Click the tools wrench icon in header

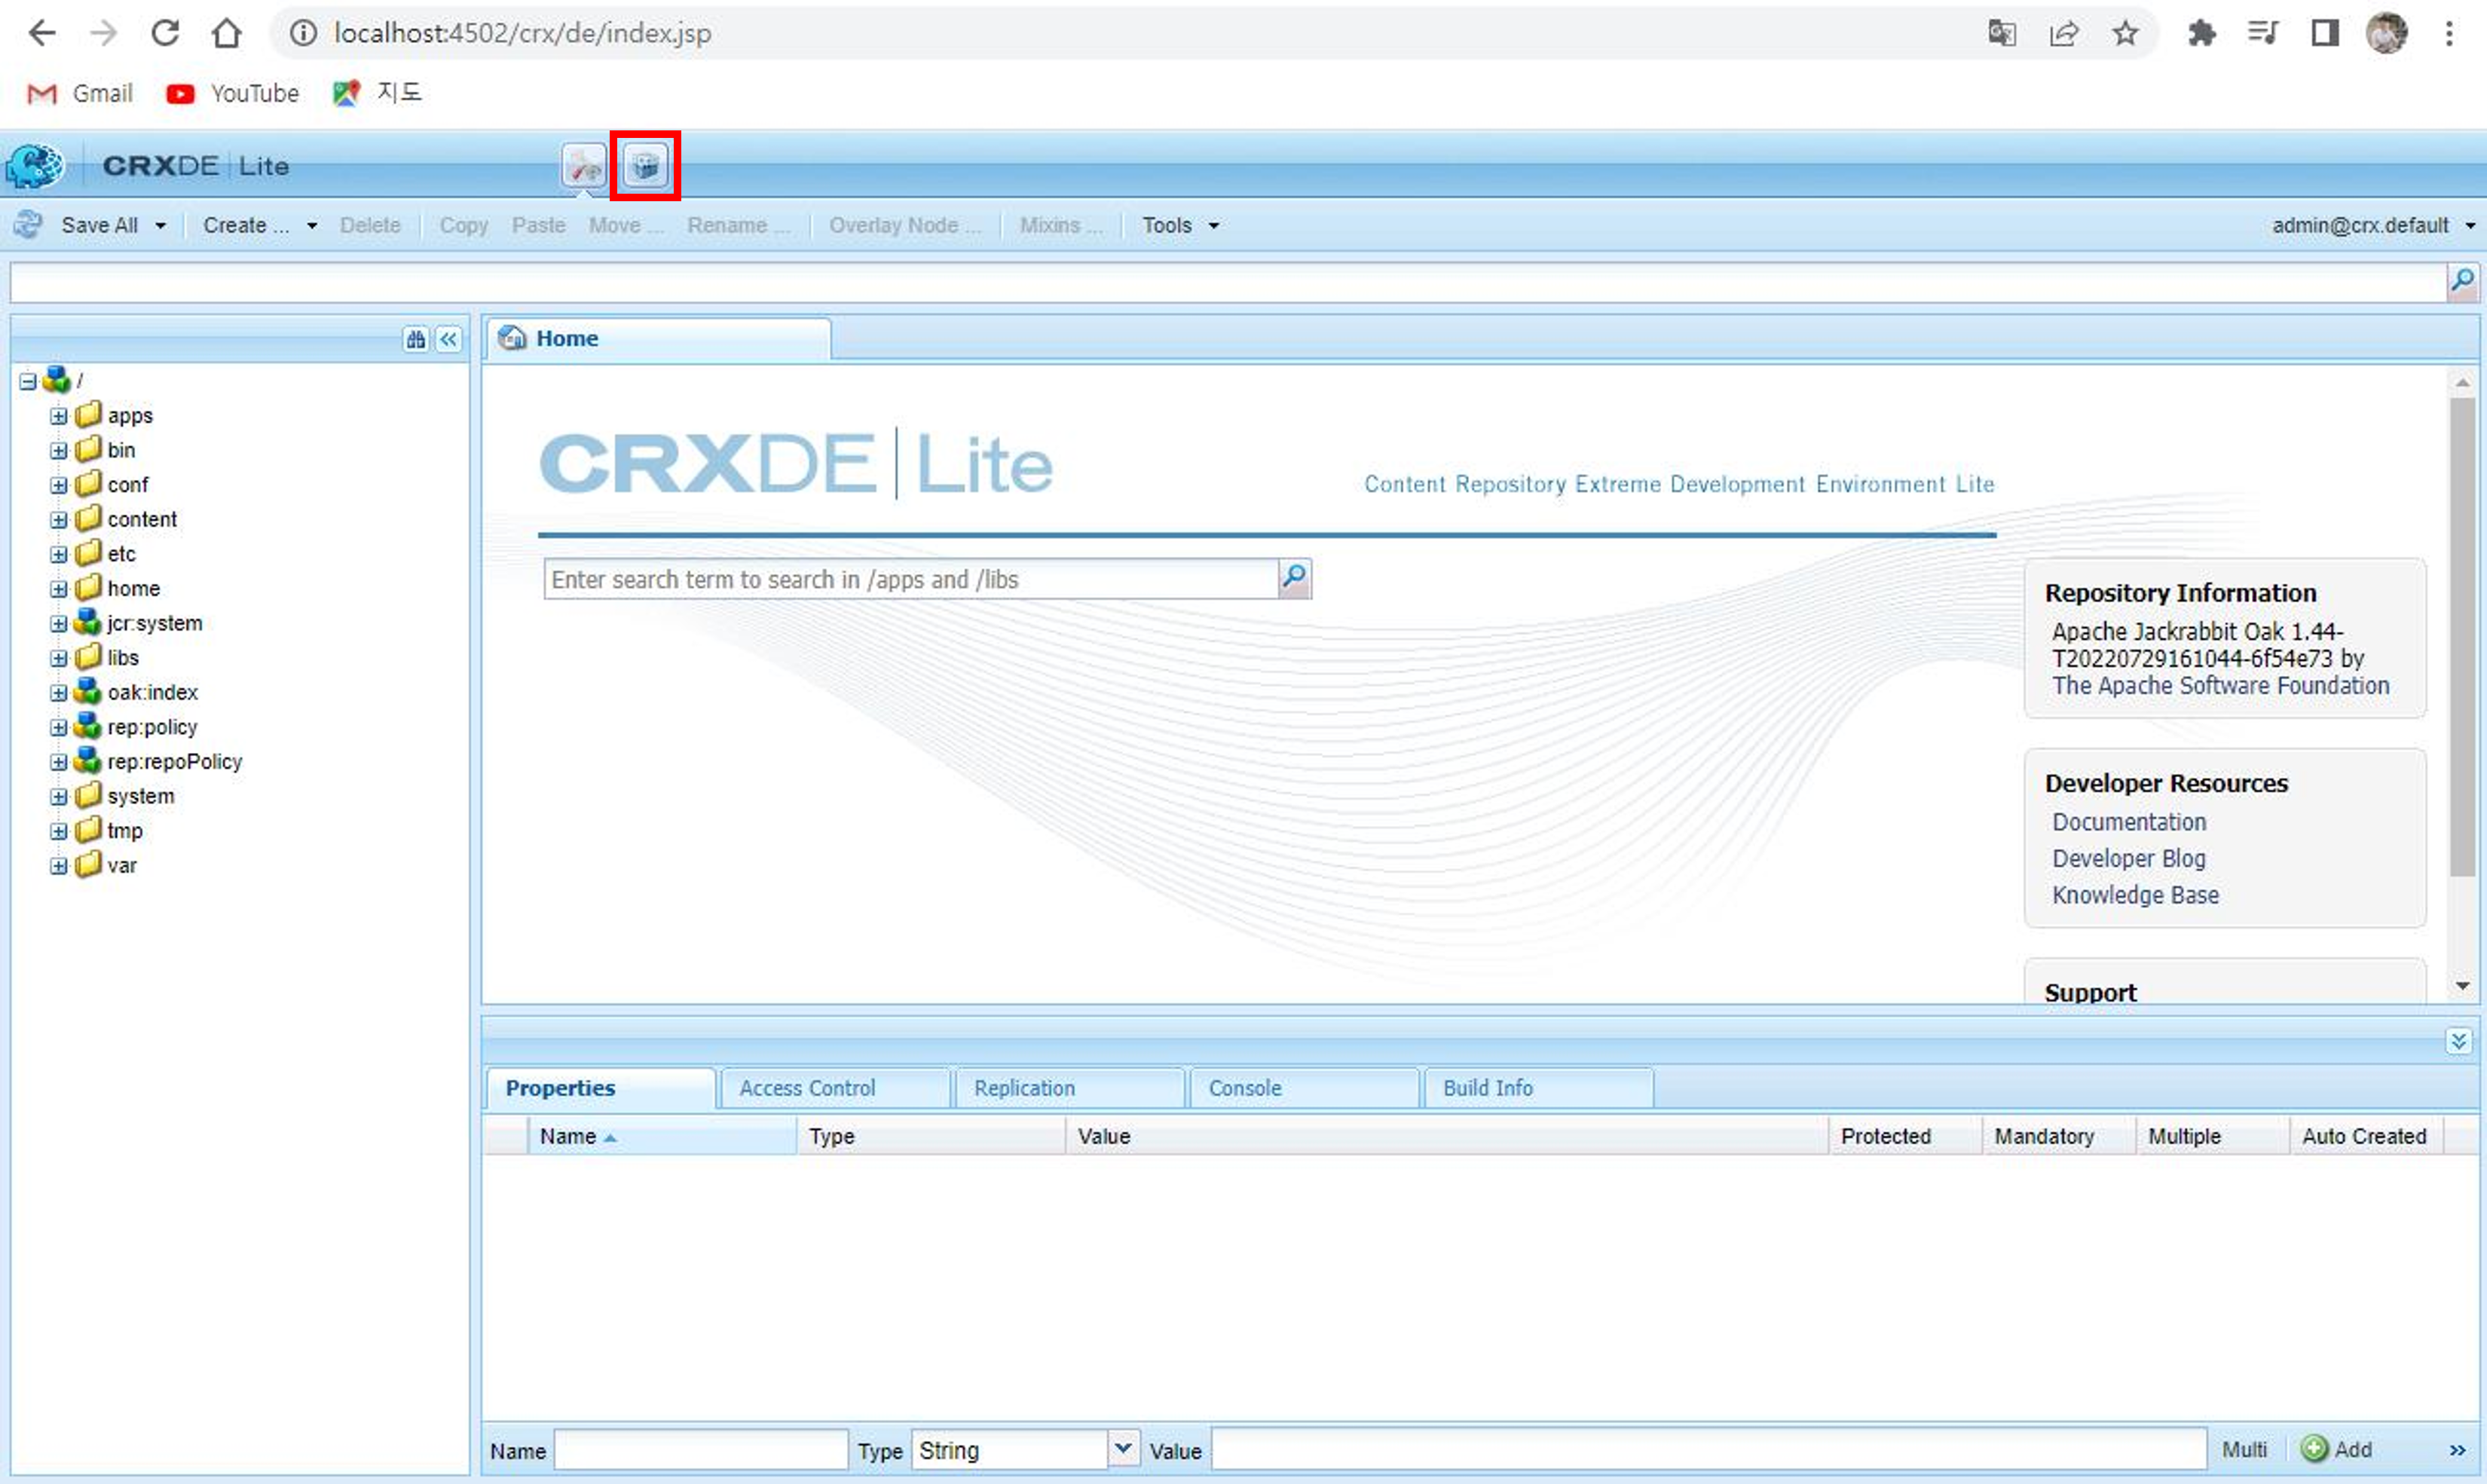[x=584, y=166]
